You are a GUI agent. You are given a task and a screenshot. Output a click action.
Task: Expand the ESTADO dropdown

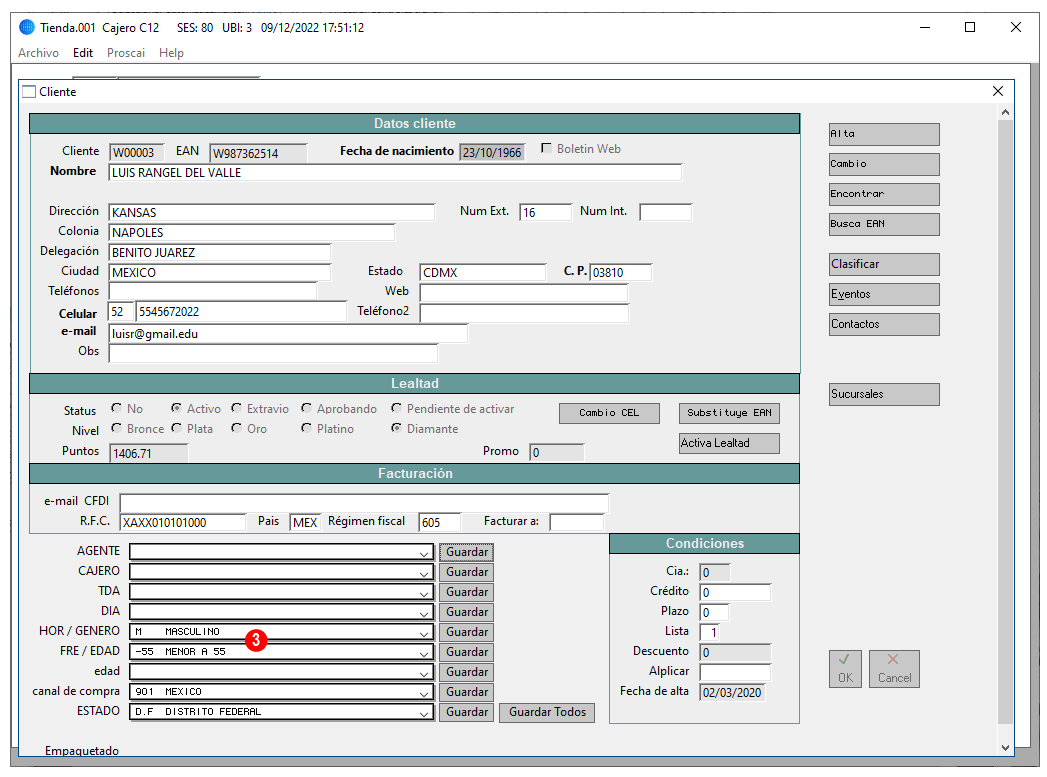coord(424,713)
